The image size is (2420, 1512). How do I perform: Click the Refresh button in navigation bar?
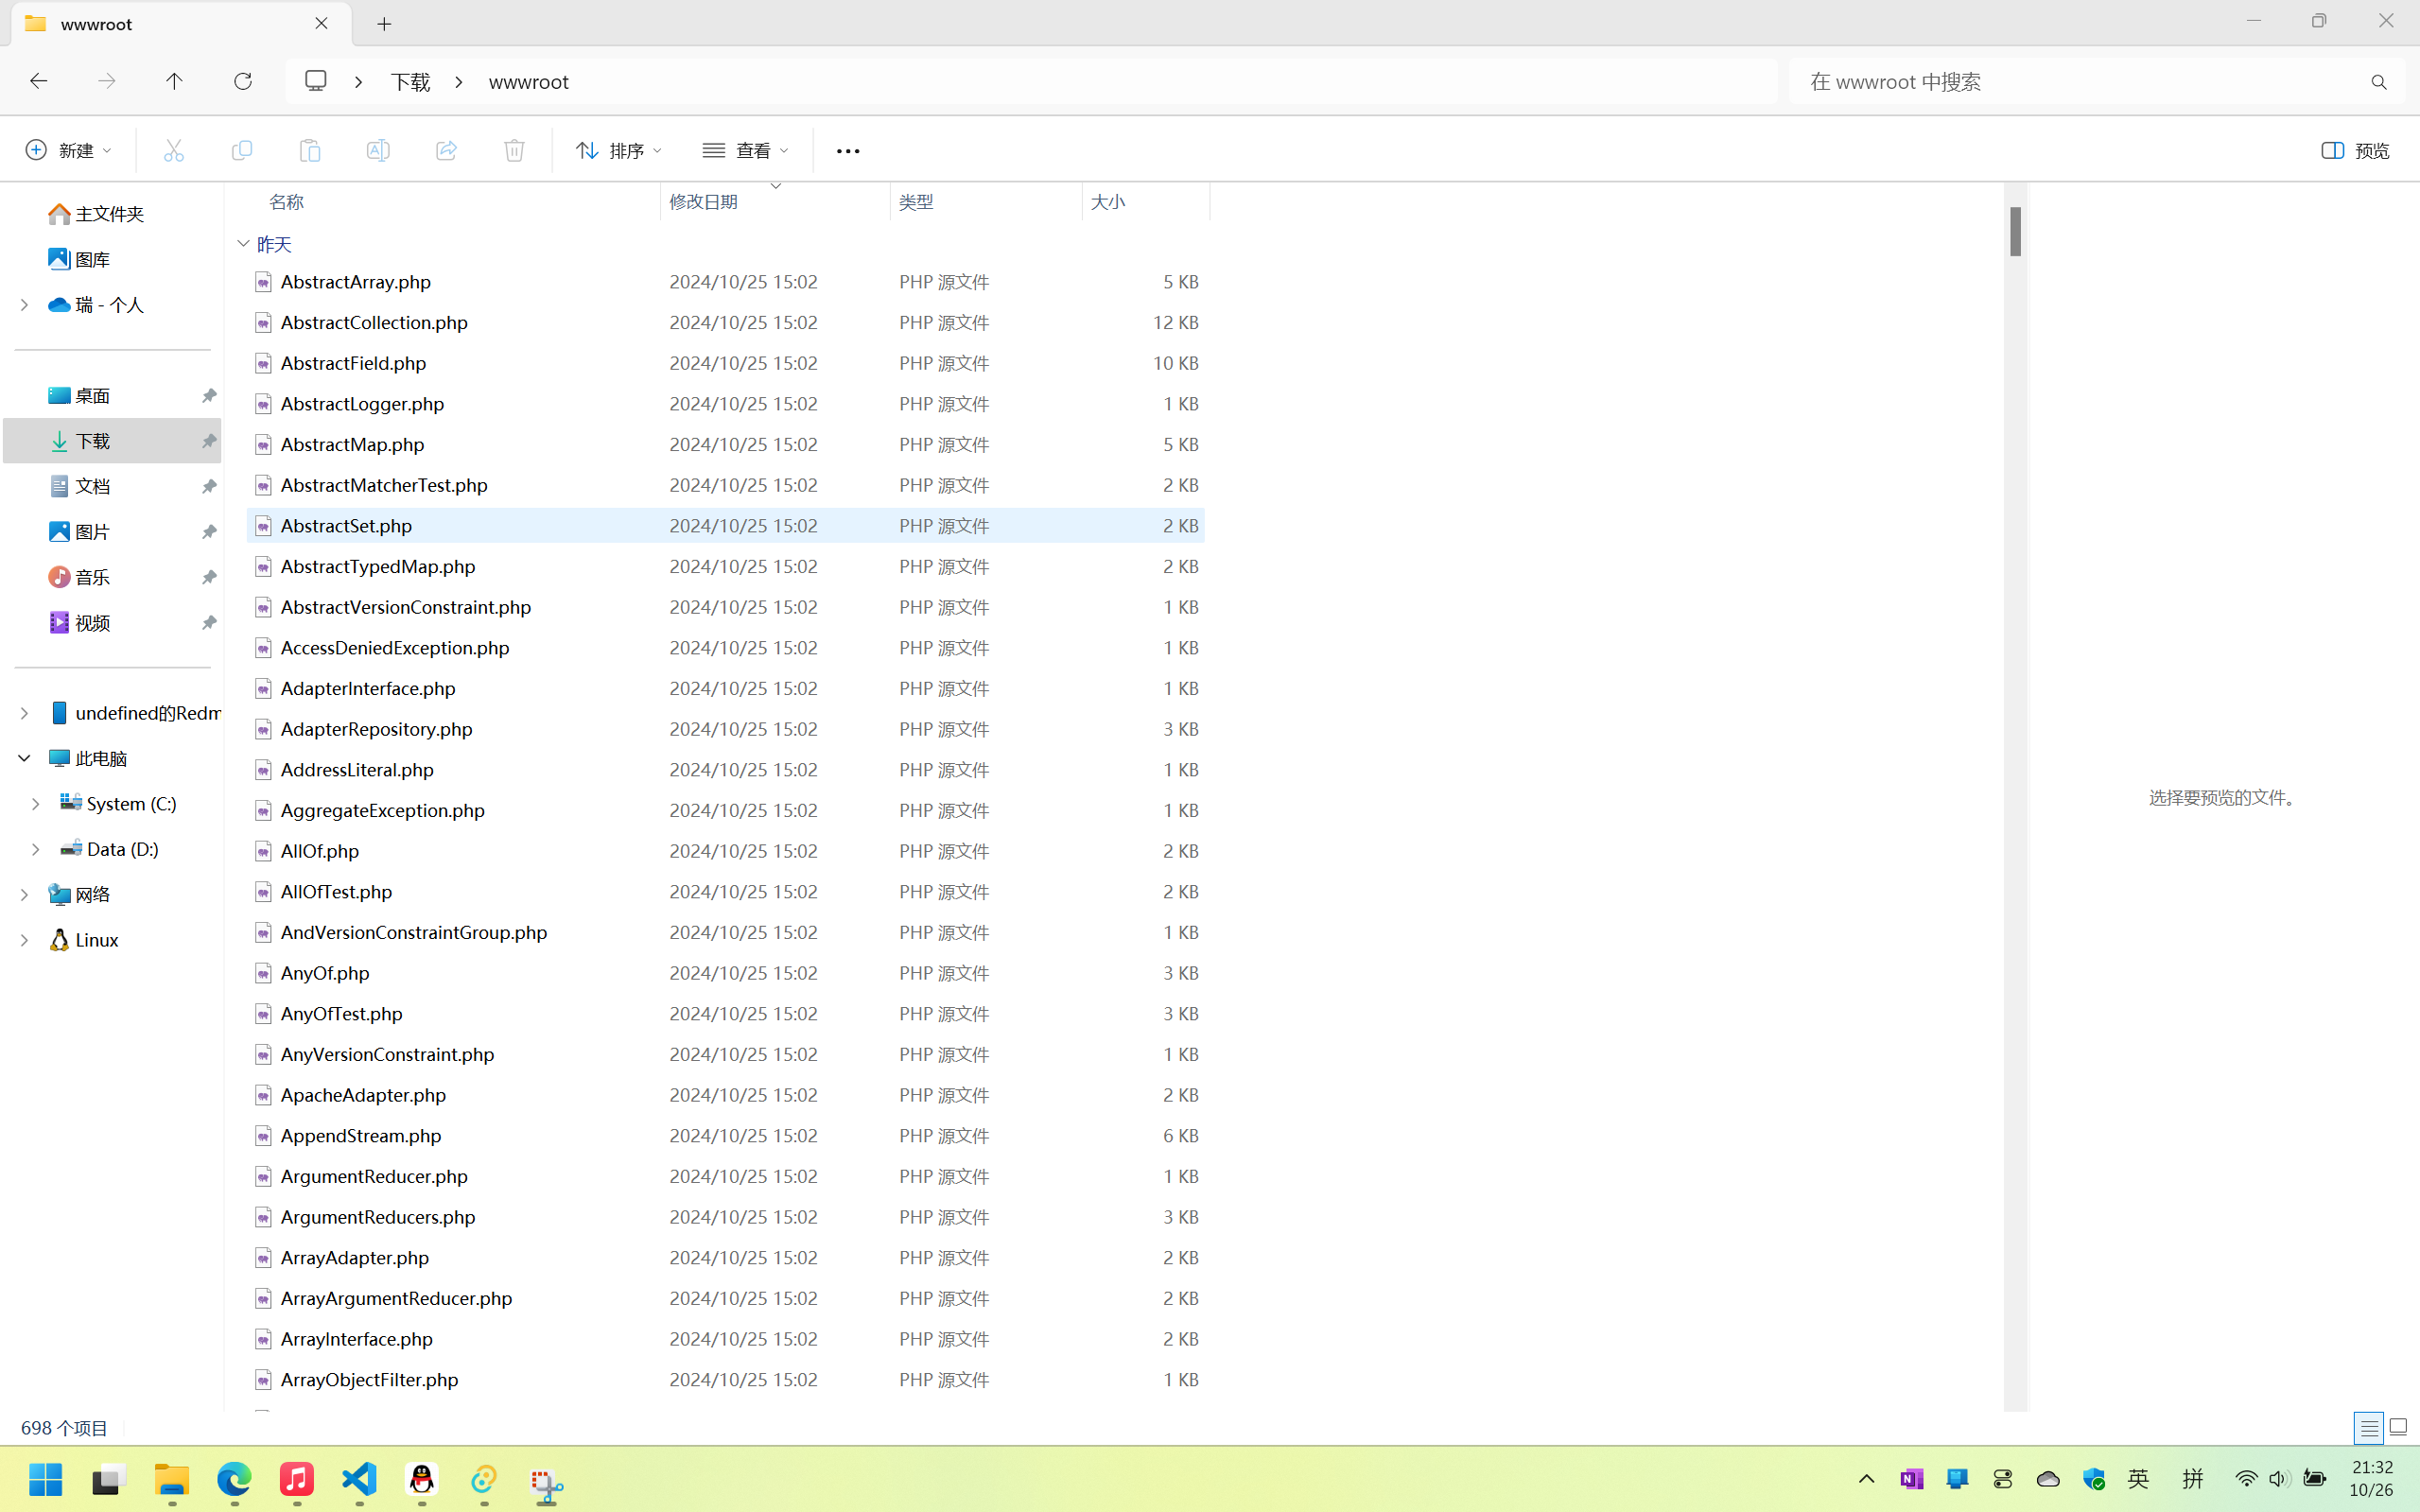pyautogui.click(x=242, y=81)
